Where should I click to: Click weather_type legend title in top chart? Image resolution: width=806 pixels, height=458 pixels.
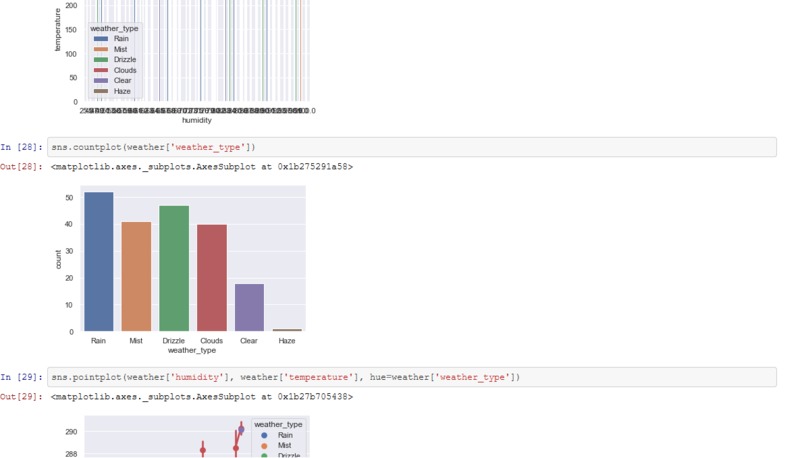coord(114,29)
